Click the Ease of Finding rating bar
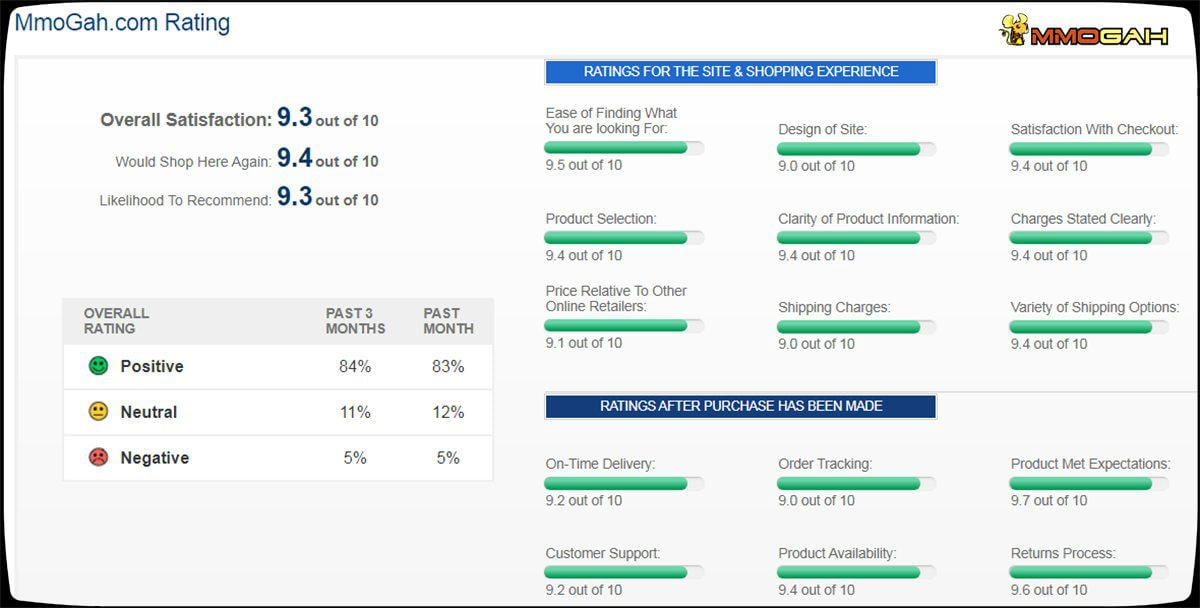 tap(624, 148)
